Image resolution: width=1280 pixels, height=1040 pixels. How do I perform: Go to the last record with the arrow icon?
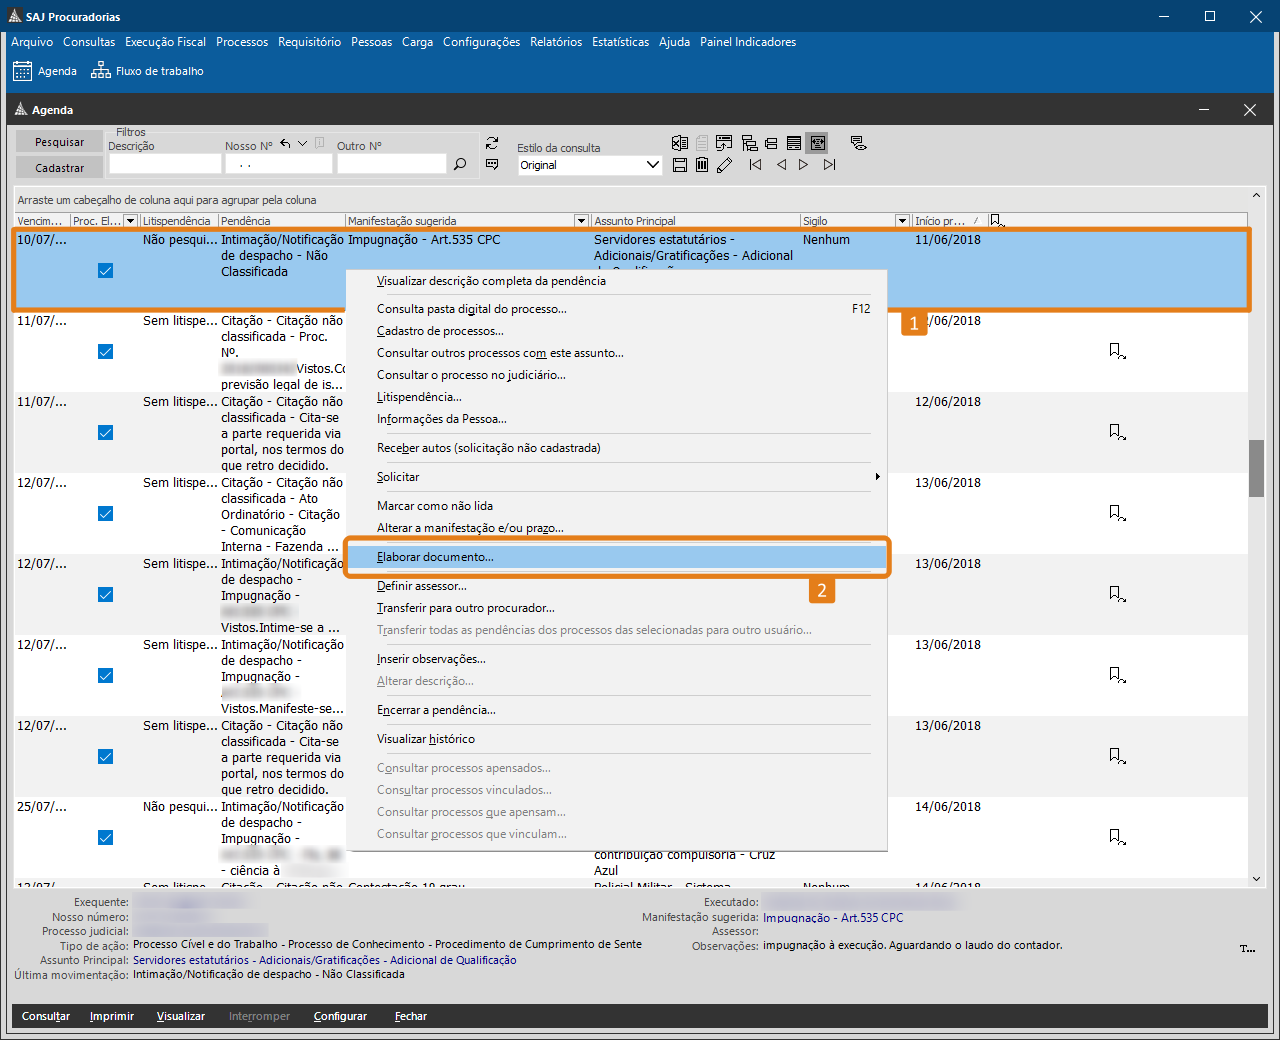pyautogui.click(x=829, y=165)
